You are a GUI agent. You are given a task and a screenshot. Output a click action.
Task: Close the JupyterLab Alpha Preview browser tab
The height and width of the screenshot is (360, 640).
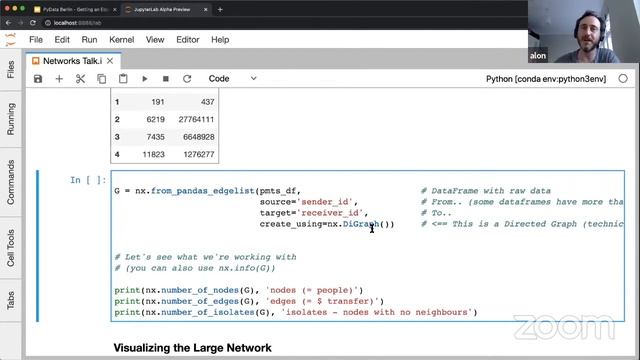coord(205,9)
